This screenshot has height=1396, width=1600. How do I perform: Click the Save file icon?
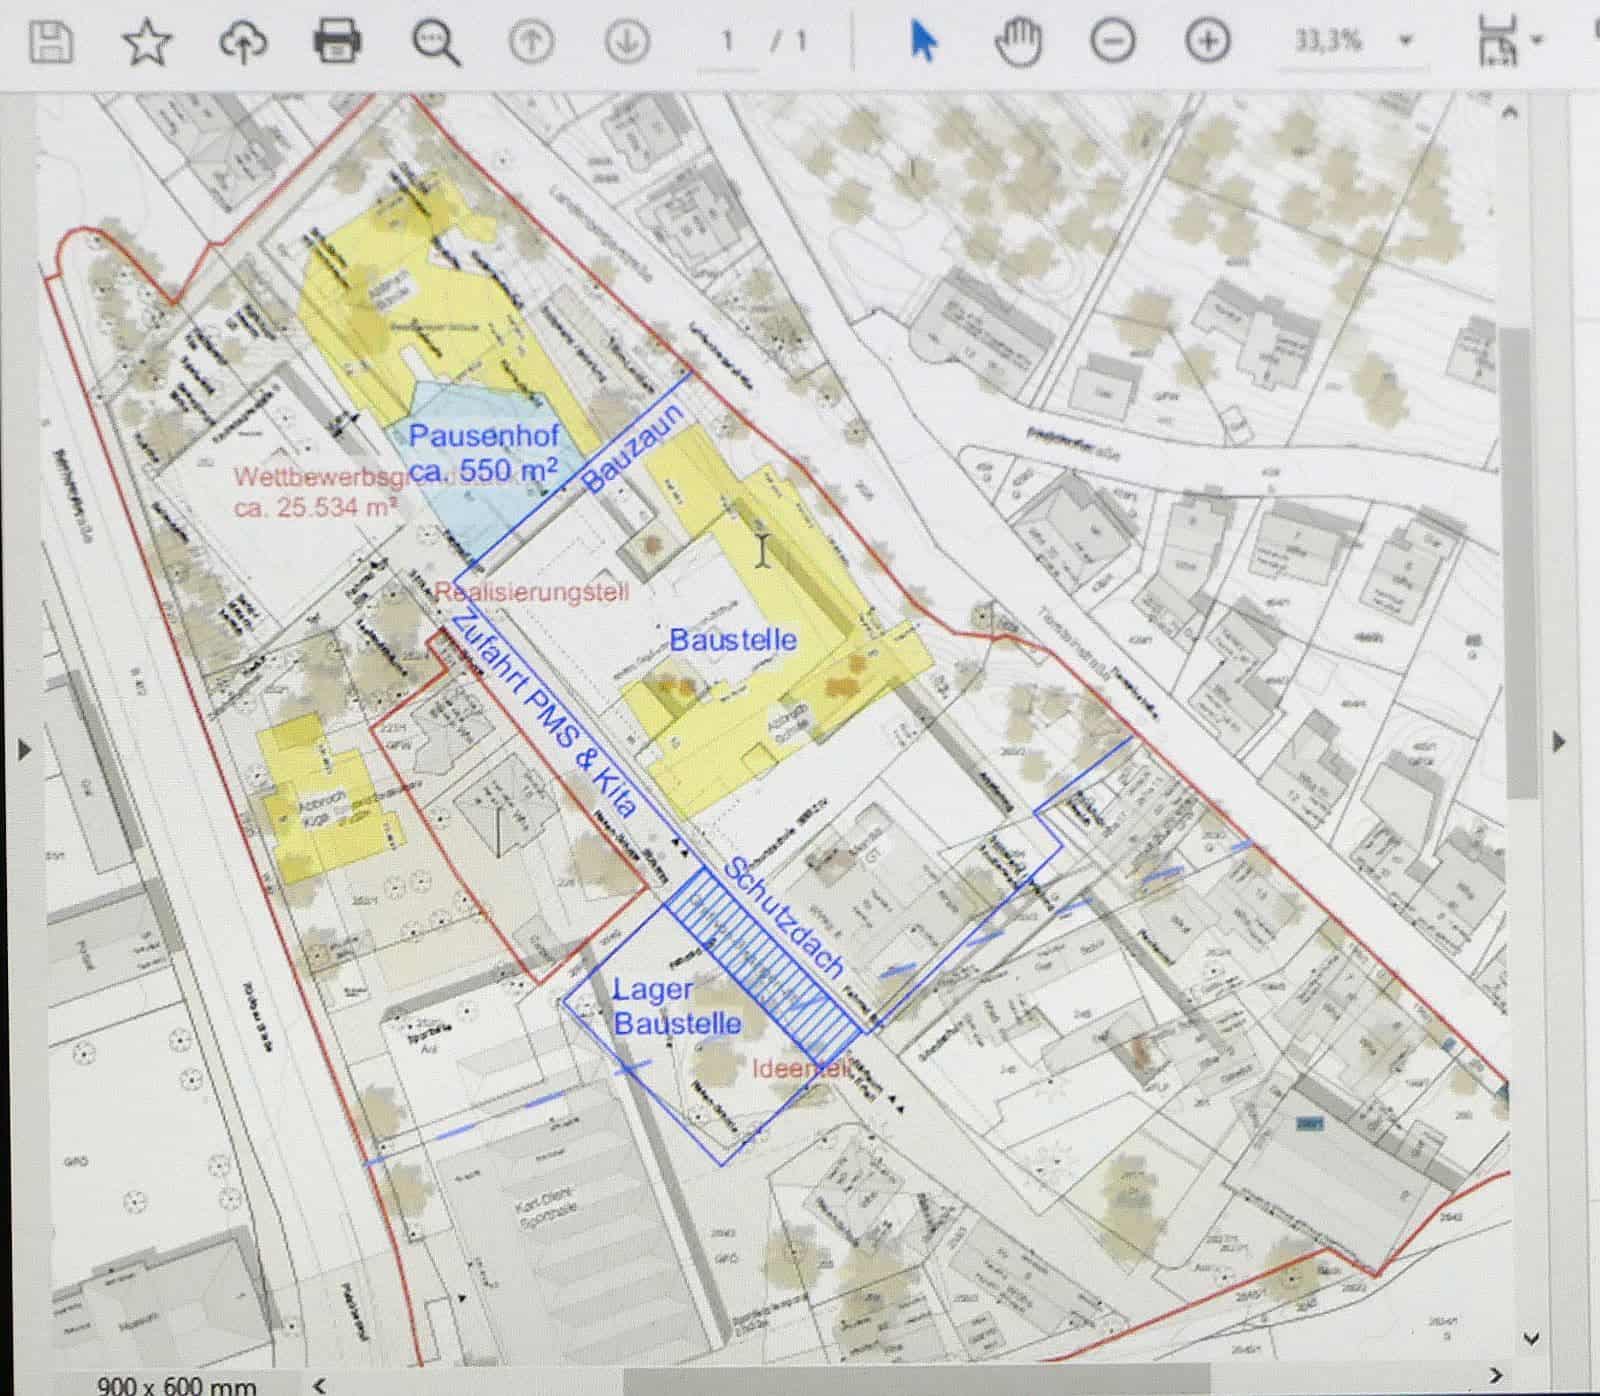(50, 42)
